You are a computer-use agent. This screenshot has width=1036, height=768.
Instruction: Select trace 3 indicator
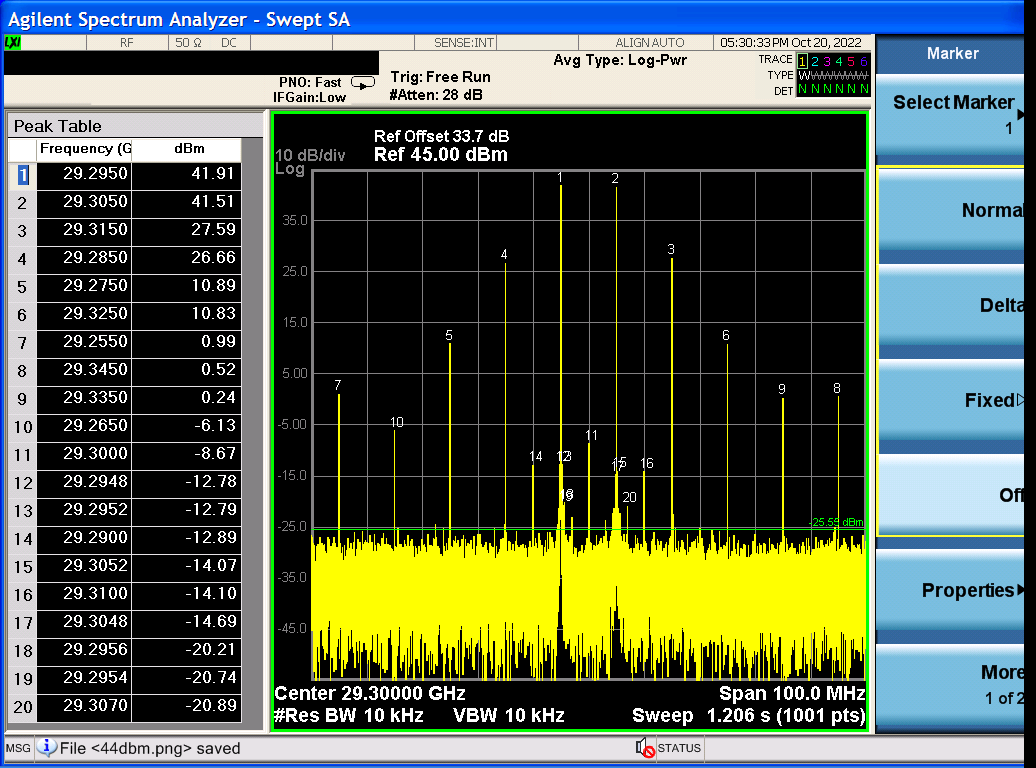tap(827, 61)
